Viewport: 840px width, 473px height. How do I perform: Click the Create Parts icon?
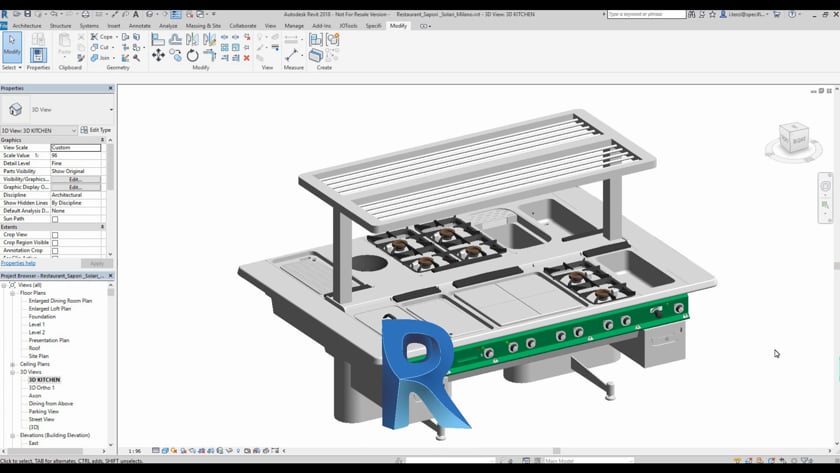[x=316, y=55]
